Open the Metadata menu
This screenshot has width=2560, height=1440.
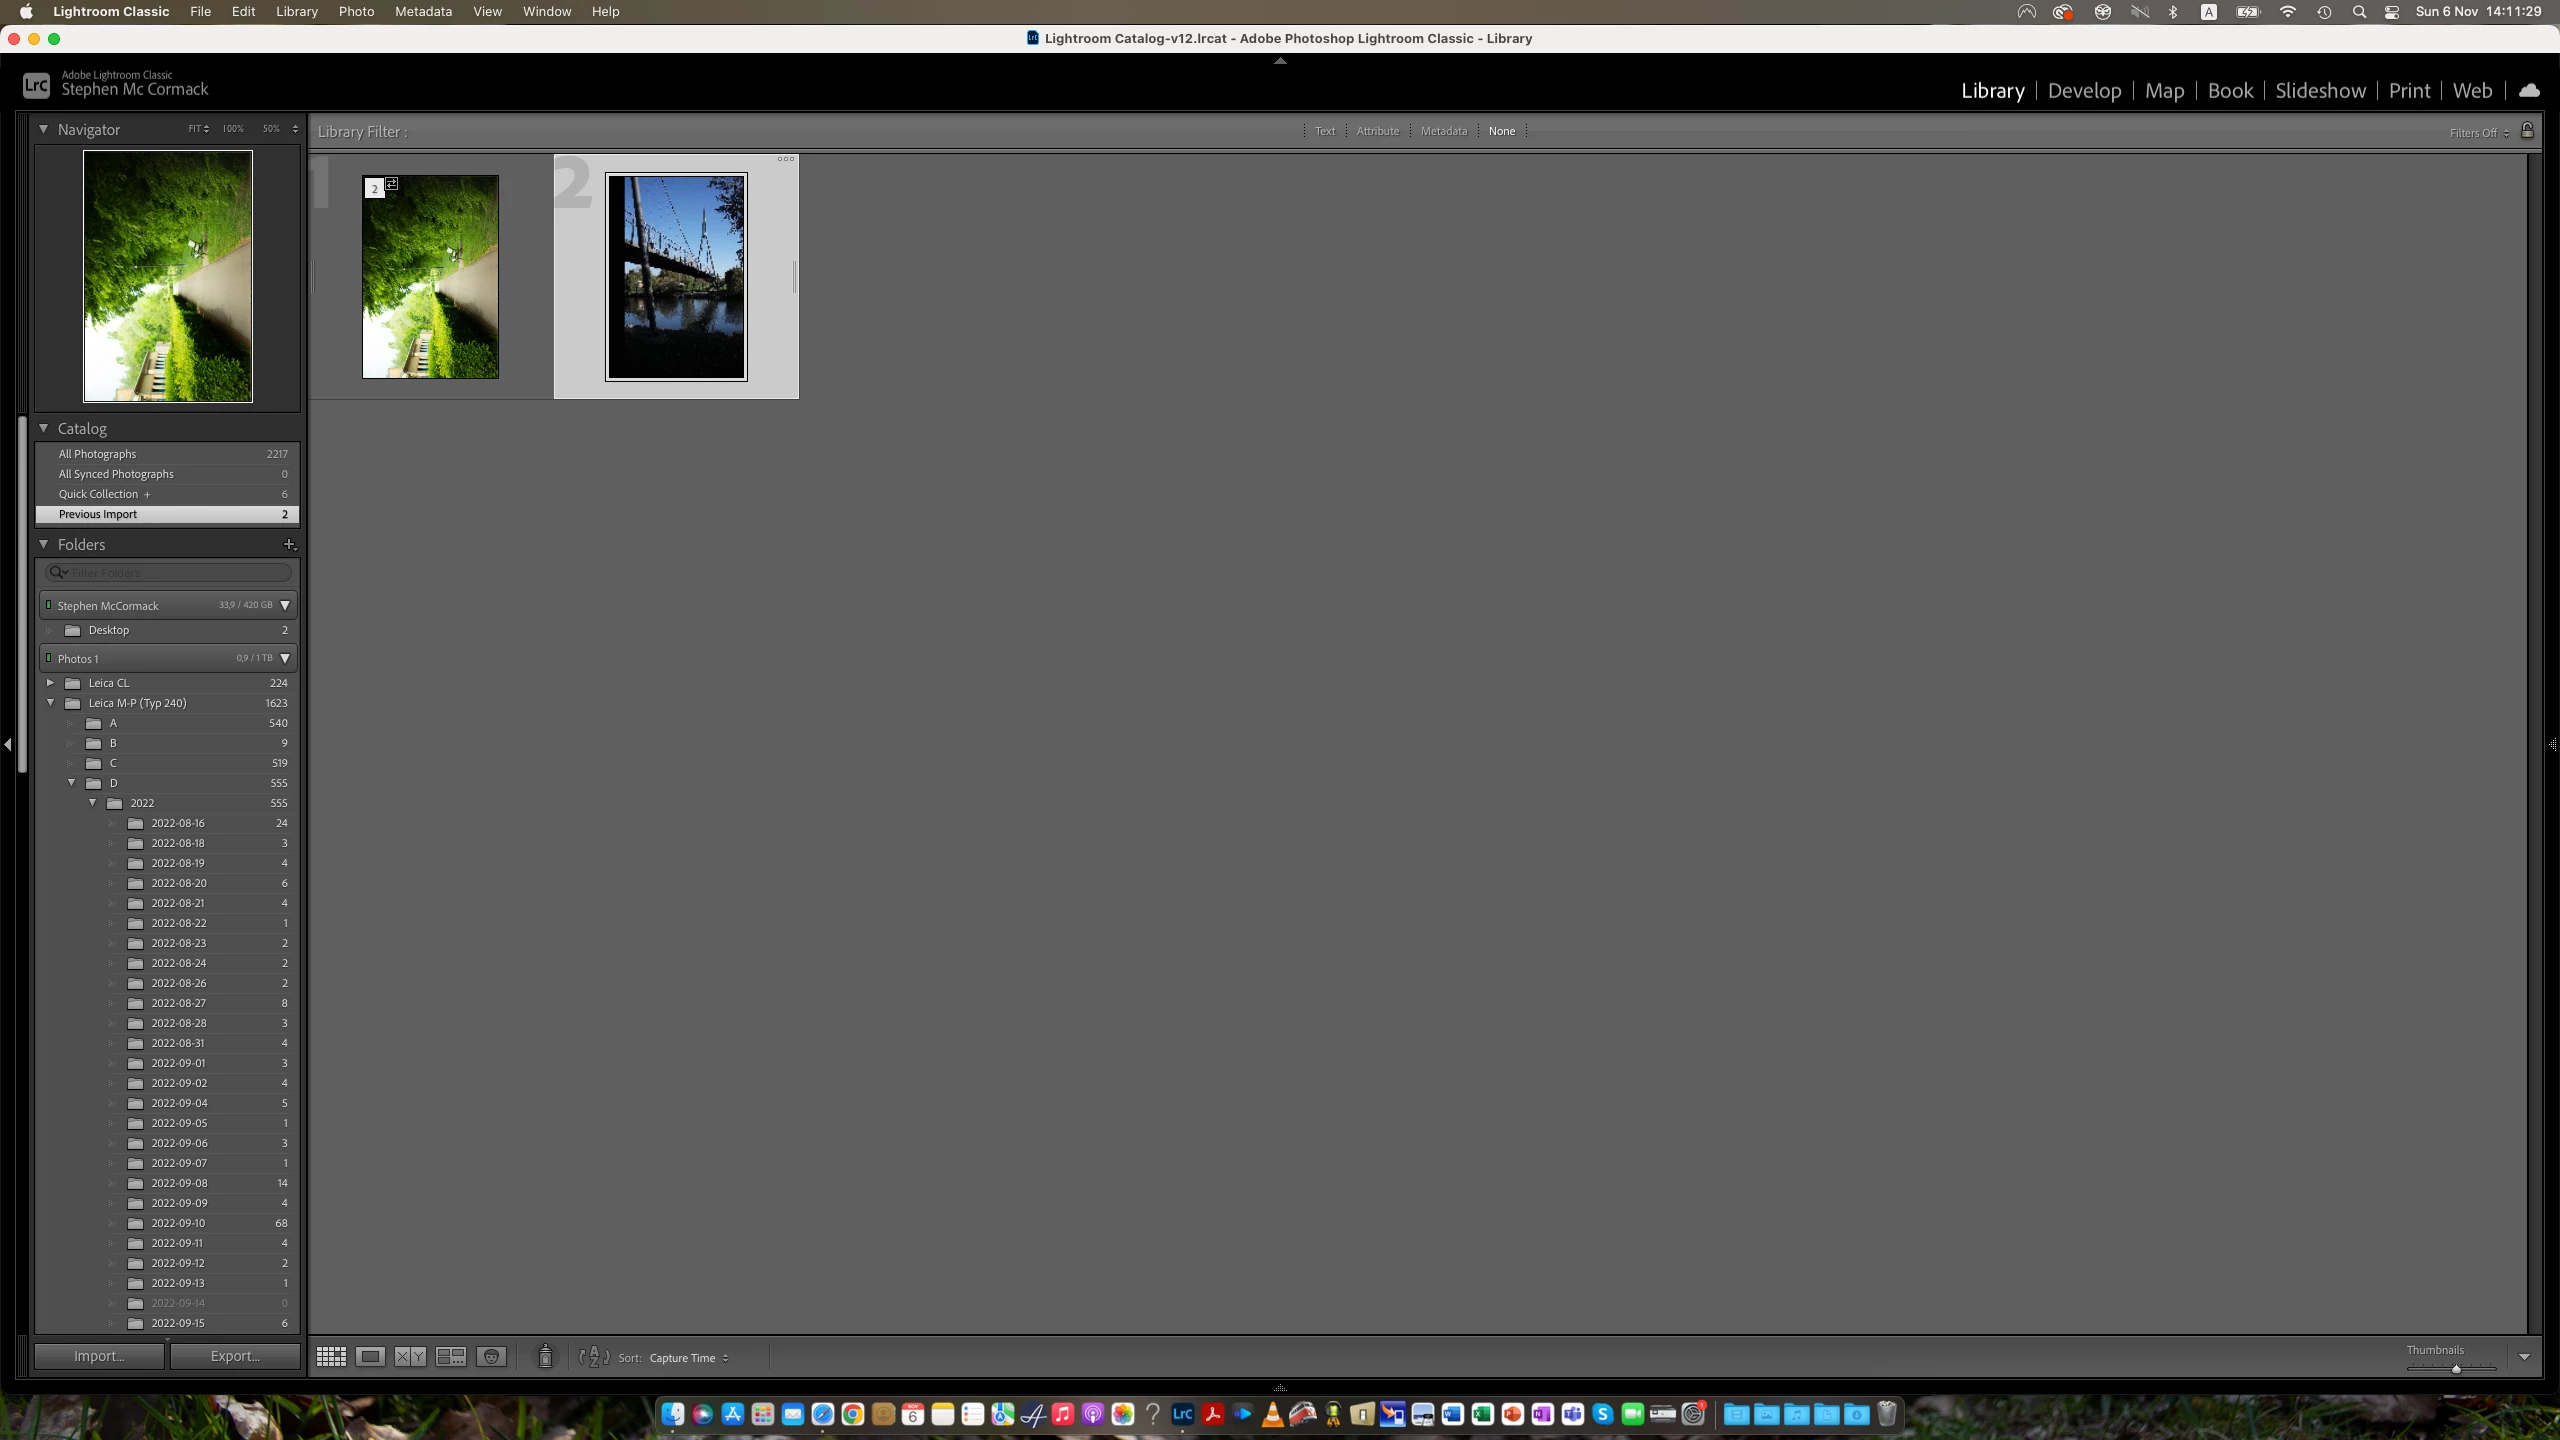point(423,11)
